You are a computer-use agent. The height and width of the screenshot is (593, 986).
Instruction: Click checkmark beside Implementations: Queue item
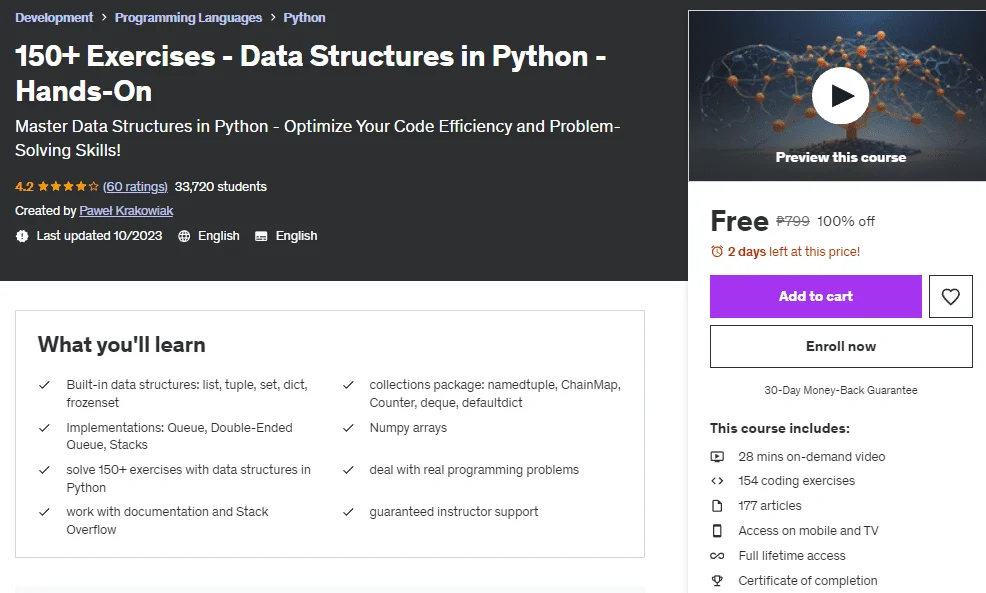(44, 428)
